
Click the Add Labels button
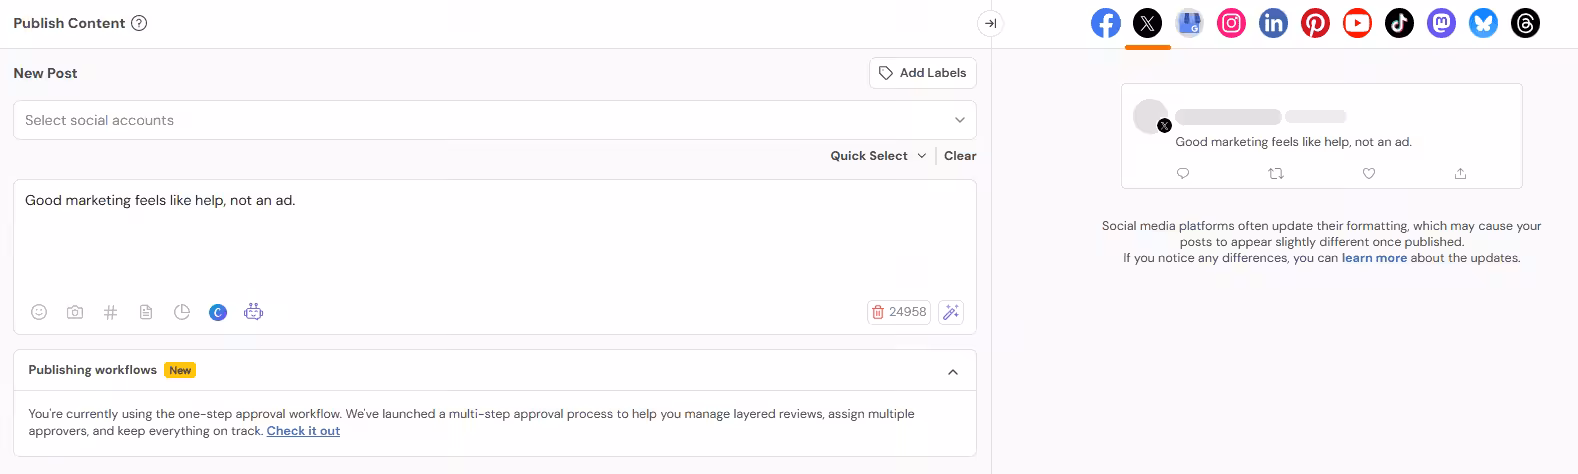click(922, 73)
